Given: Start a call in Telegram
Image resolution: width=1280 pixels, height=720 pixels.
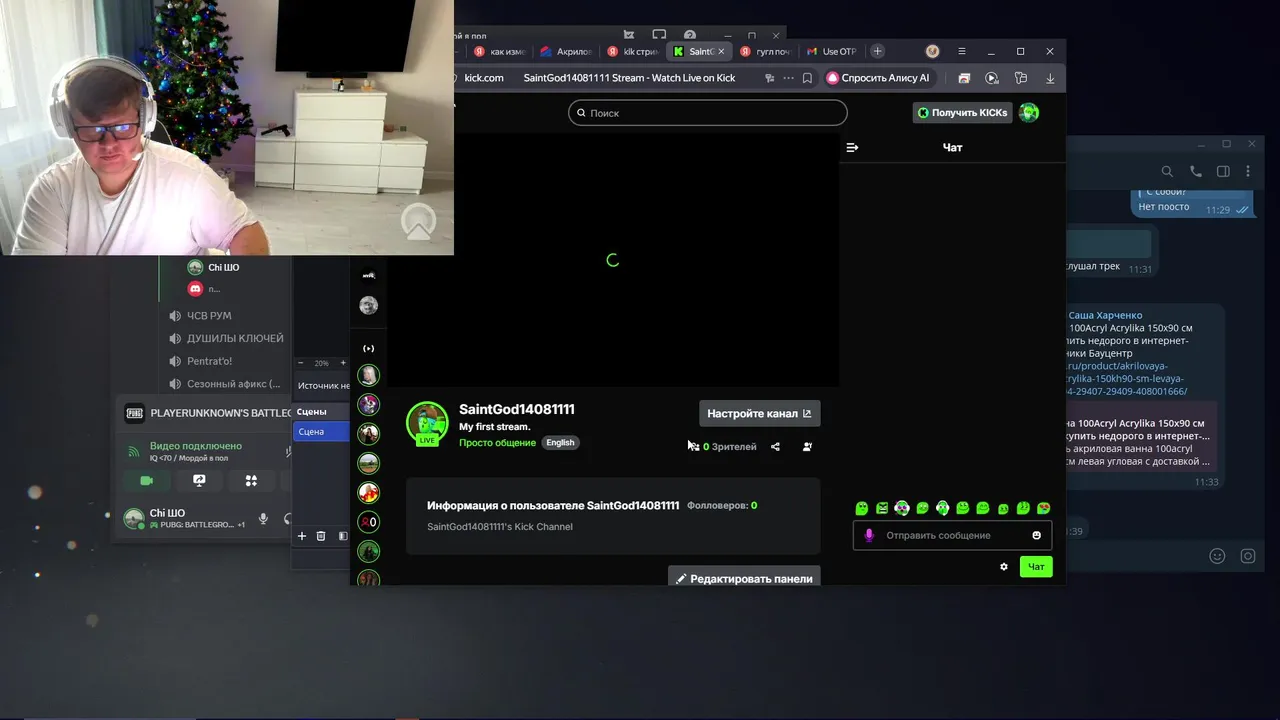Looking at the screenshot, I should click(x=1195, y=172).
